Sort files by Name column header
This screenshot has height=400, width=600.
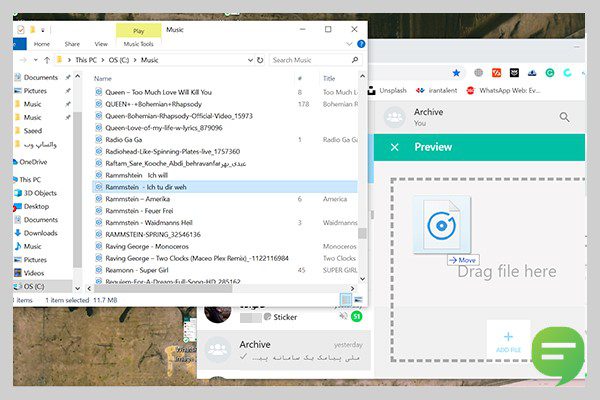click(x=103, y=78)
